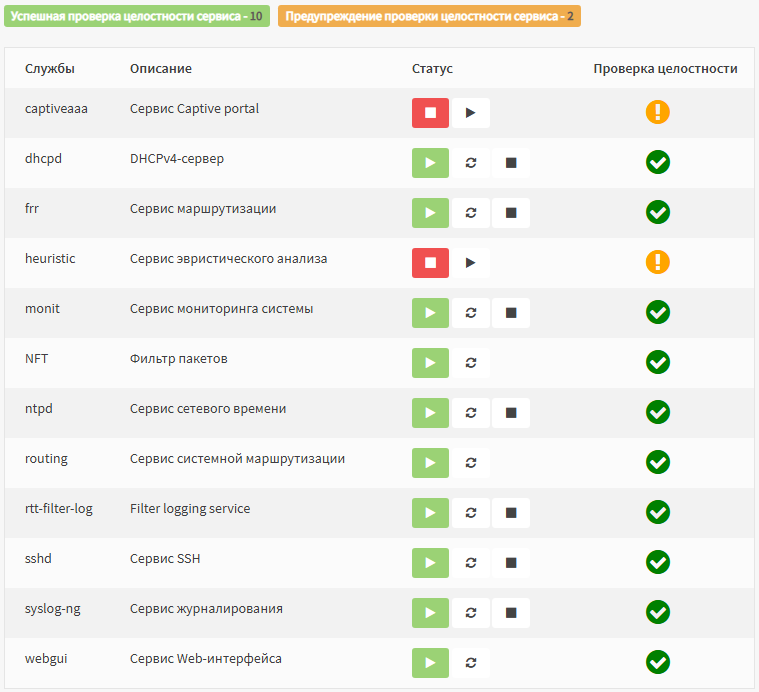Start the captiveaaa service

pos(471,113)
